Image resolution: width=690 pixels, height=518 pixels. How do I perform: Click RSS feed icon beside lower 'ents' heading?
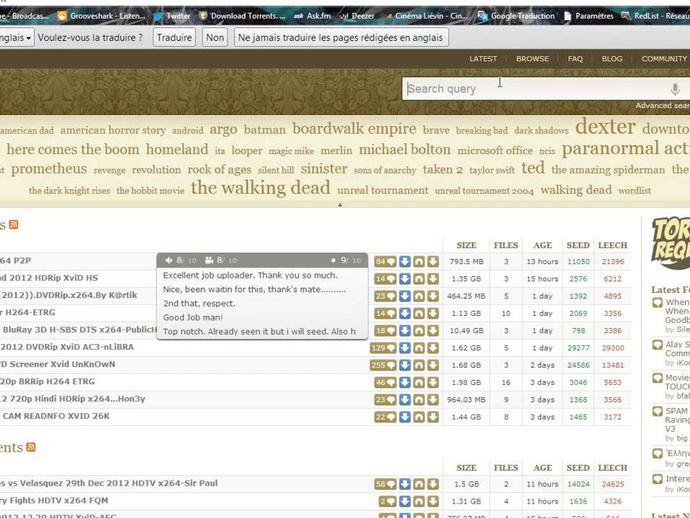[31, 447]
